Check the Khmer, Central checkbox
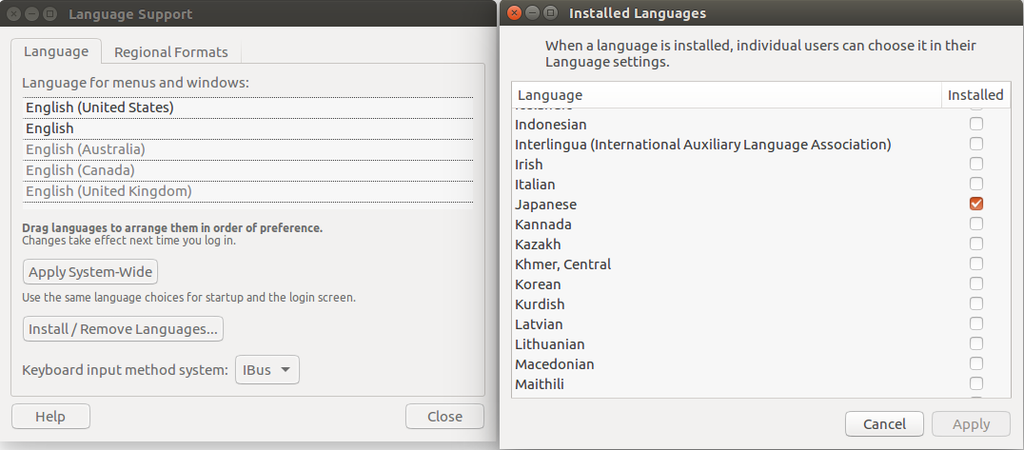 coord(976,264)
